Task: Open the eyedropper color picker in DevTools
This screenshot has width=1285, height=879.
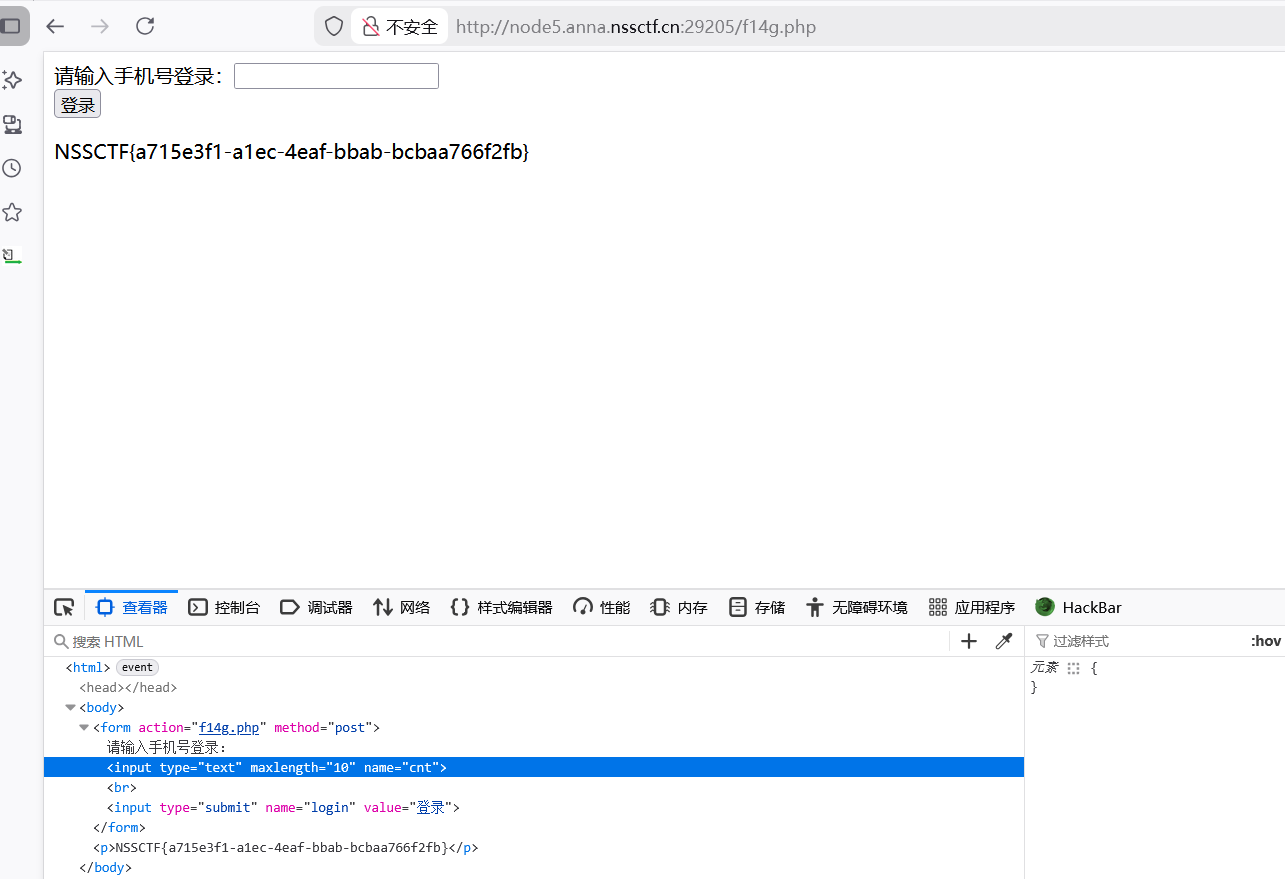Action: 1004,640
